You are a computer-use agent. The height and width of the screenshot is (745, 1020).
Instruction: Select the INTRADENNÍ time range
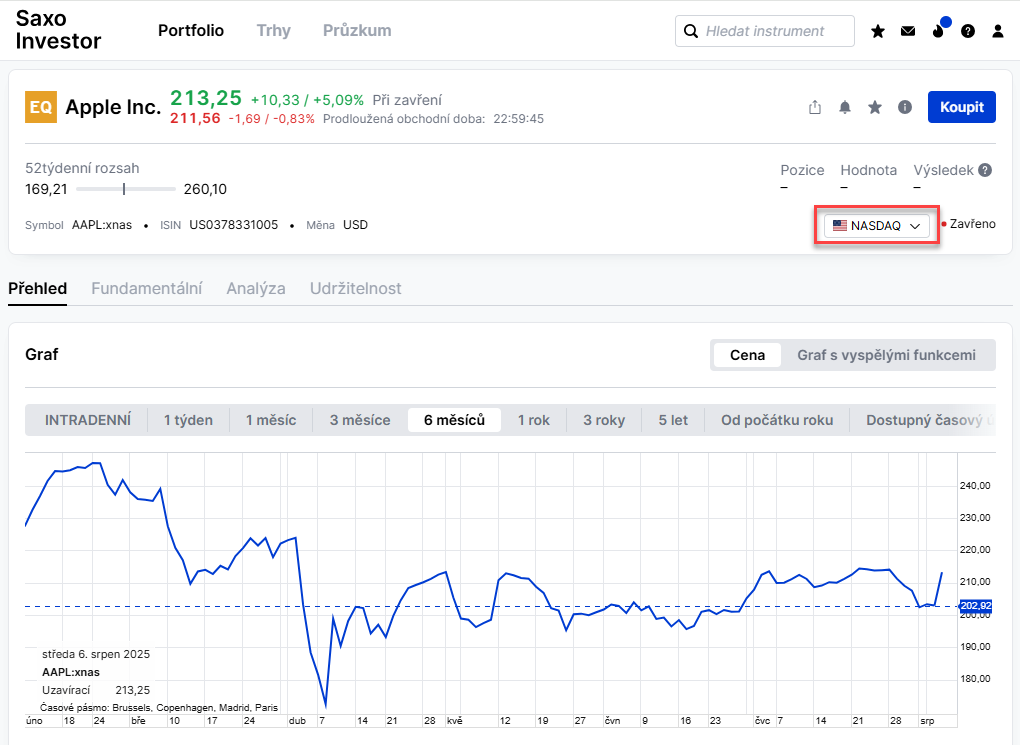click(x=88, y=420)
